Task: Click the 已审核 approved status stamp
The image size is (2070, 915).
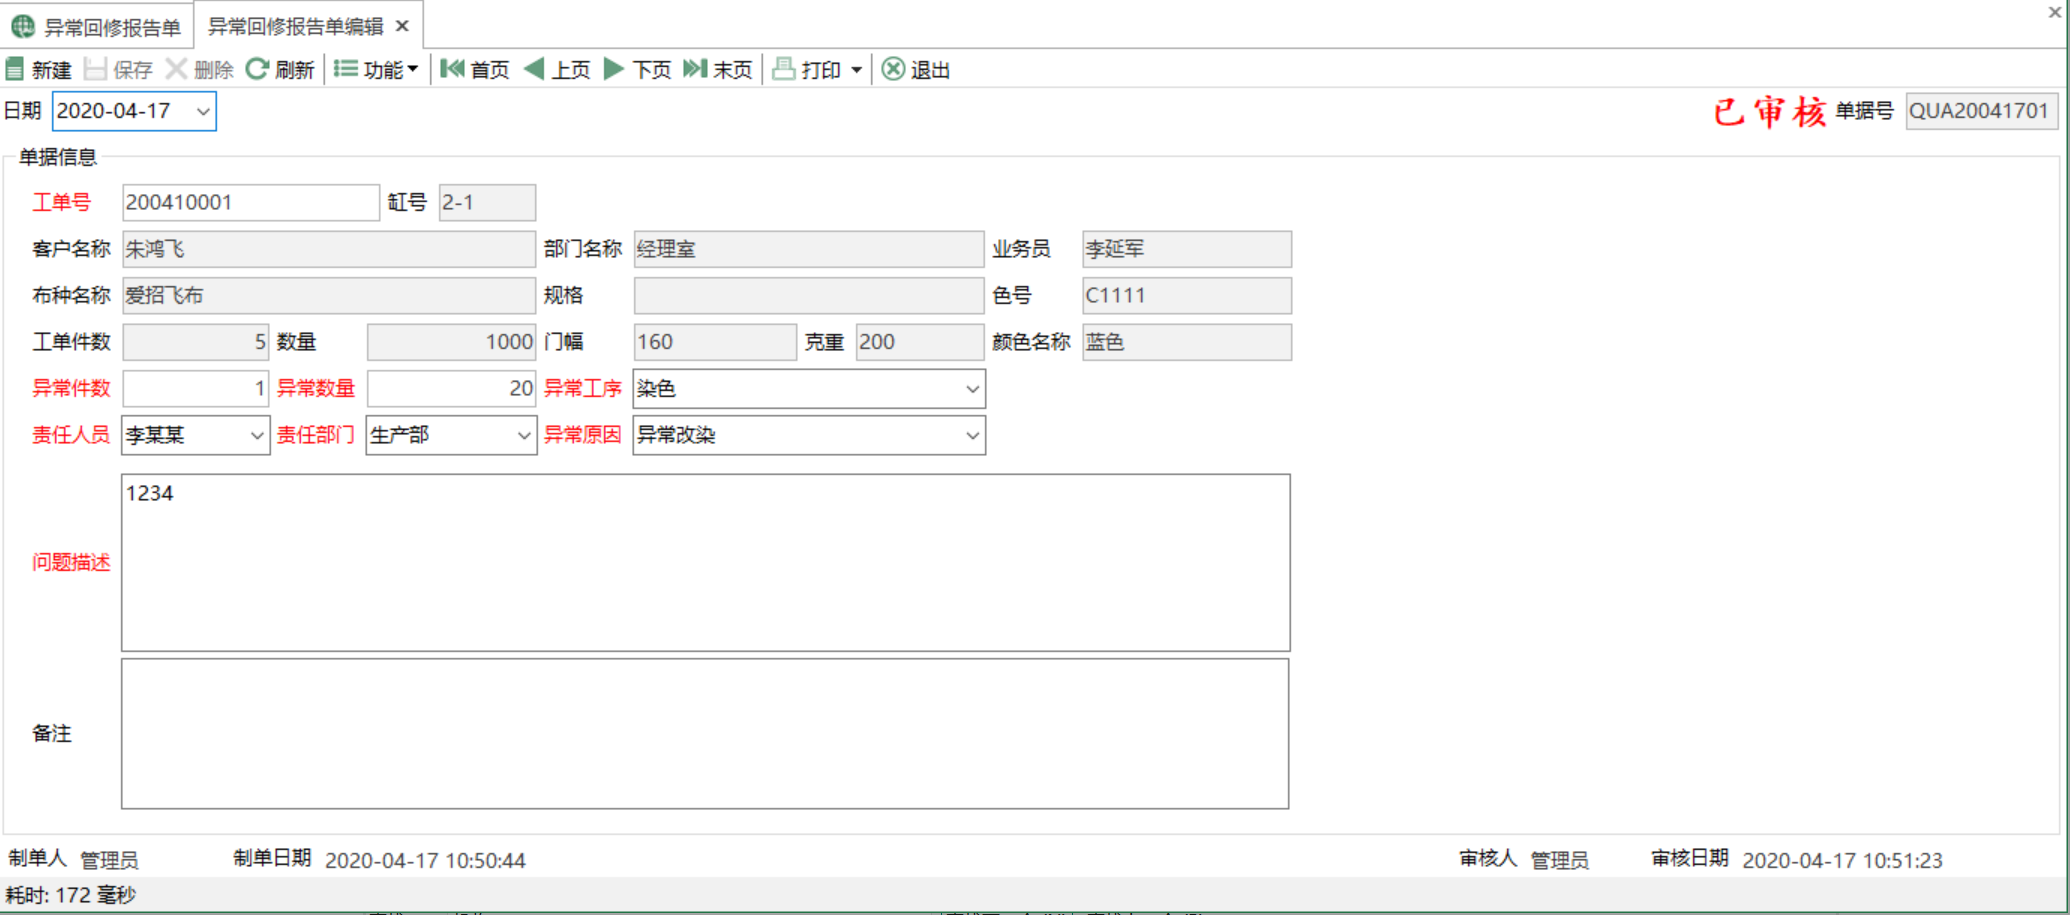Action: coord(1769,111)
